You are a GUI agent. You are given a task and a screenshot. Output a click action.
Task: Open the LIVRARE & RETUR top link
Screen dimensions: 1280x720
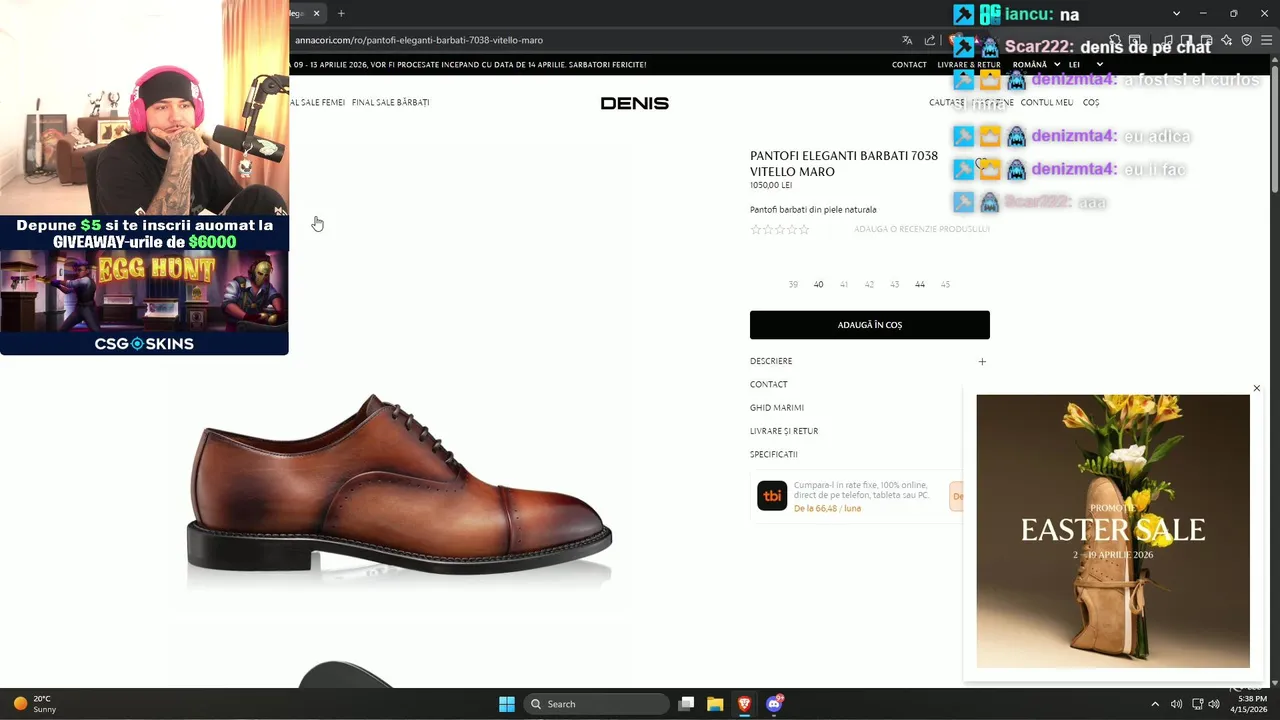968,64
